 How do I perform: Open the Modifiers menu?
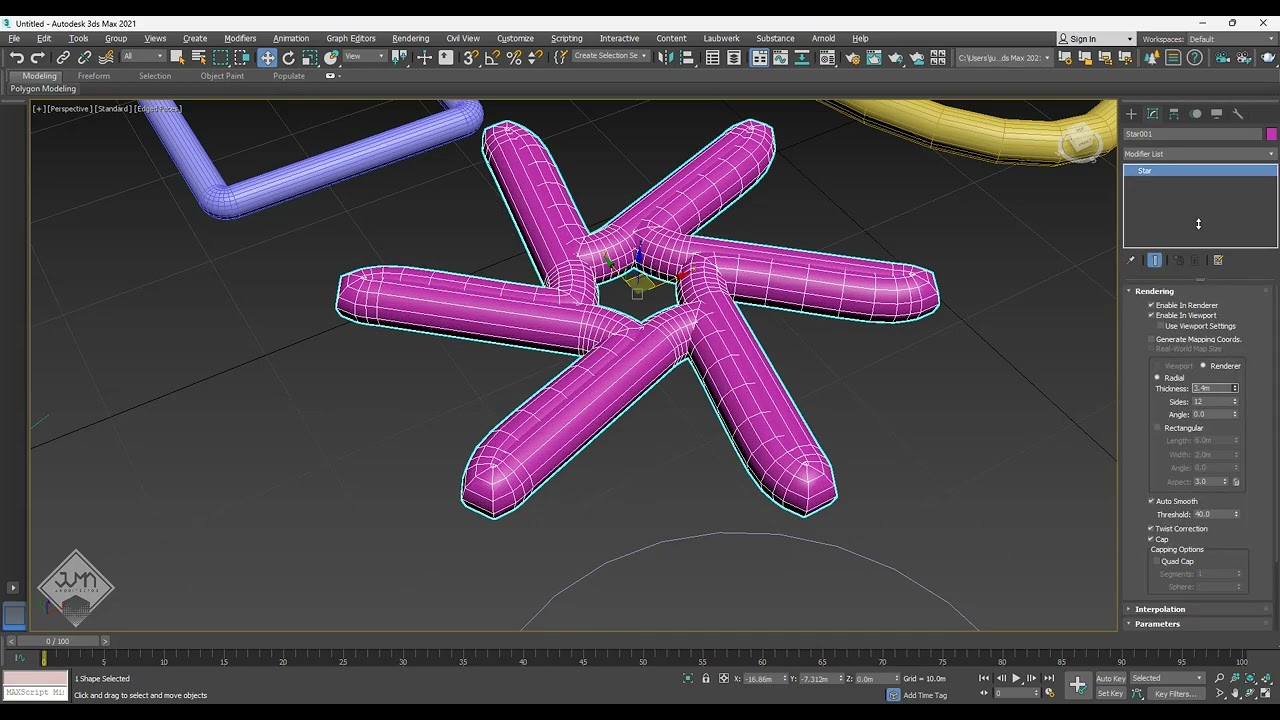coord(240,39)
